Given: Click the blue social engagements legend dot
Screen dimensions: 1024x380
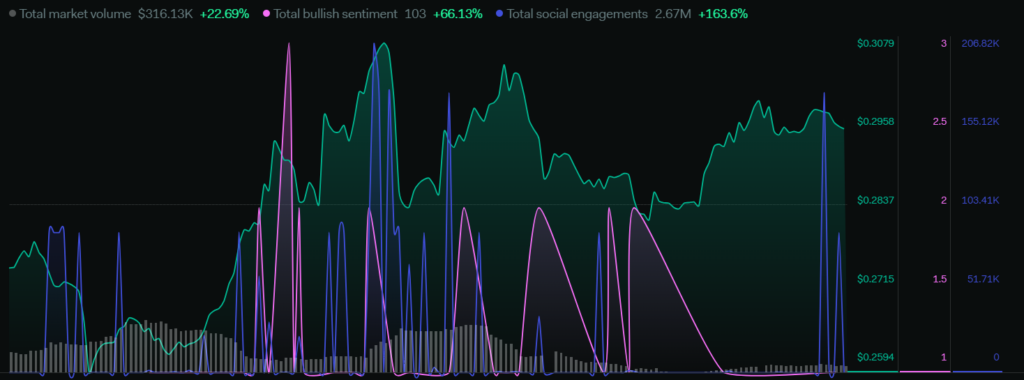Looking at the screenshot, I should [x=500, y=14].
